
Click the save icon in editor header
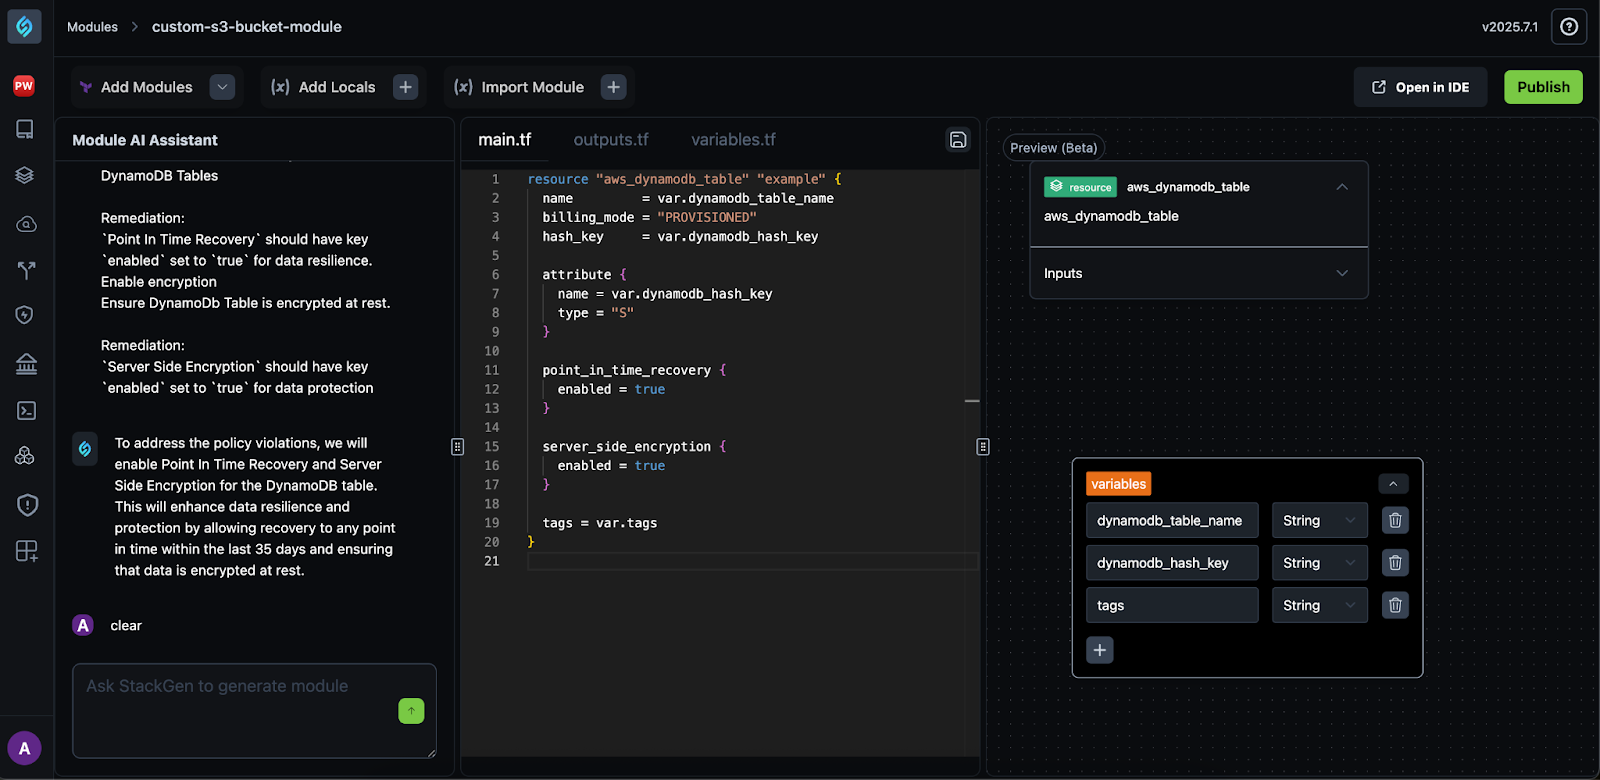click(x=958, y=140)
